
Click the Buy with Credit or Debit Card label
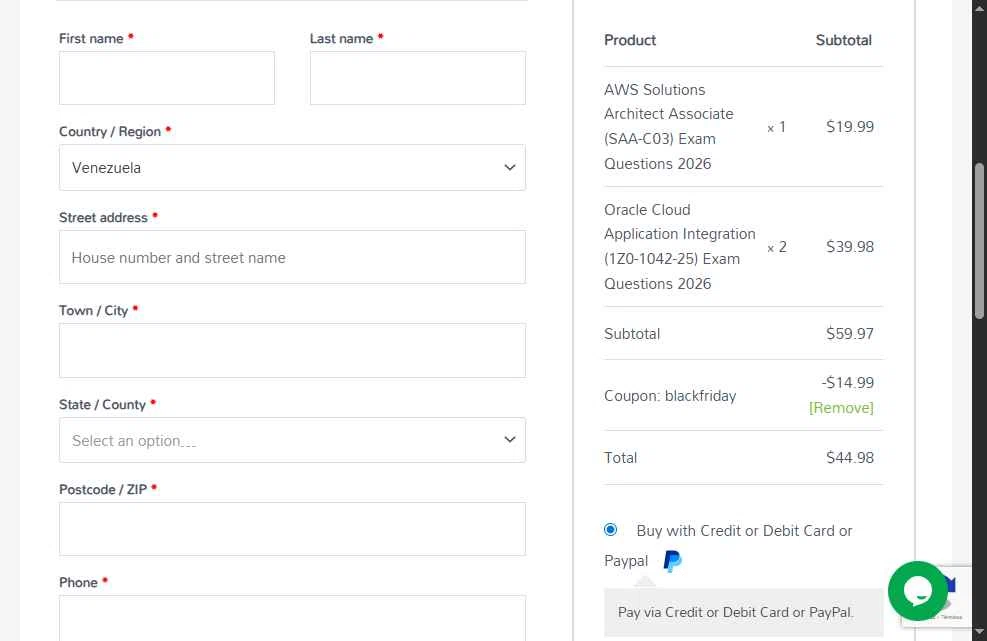(x=728, y=545)
